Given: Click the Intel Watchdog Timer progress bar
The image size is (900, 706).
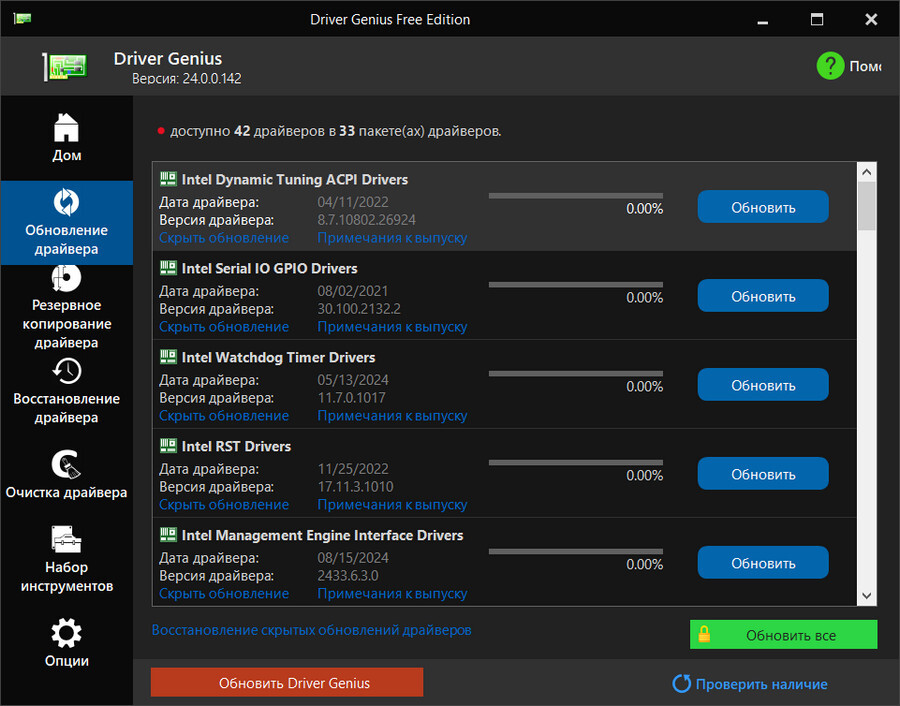Looking at the screenshot, I should [576, 374].
